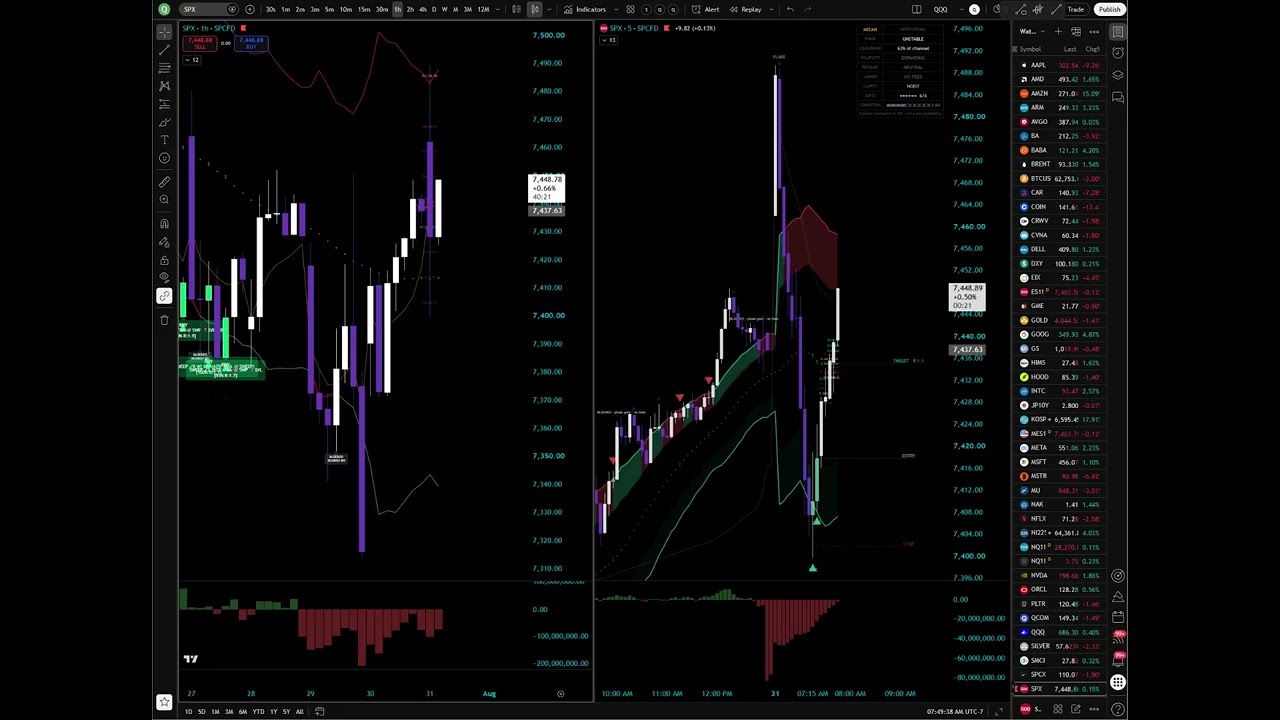Image resolution: width=1280 pixels, height=720 pixels.
Task: Add a symbol to the watchlist
Action: tap(1058, 31)
